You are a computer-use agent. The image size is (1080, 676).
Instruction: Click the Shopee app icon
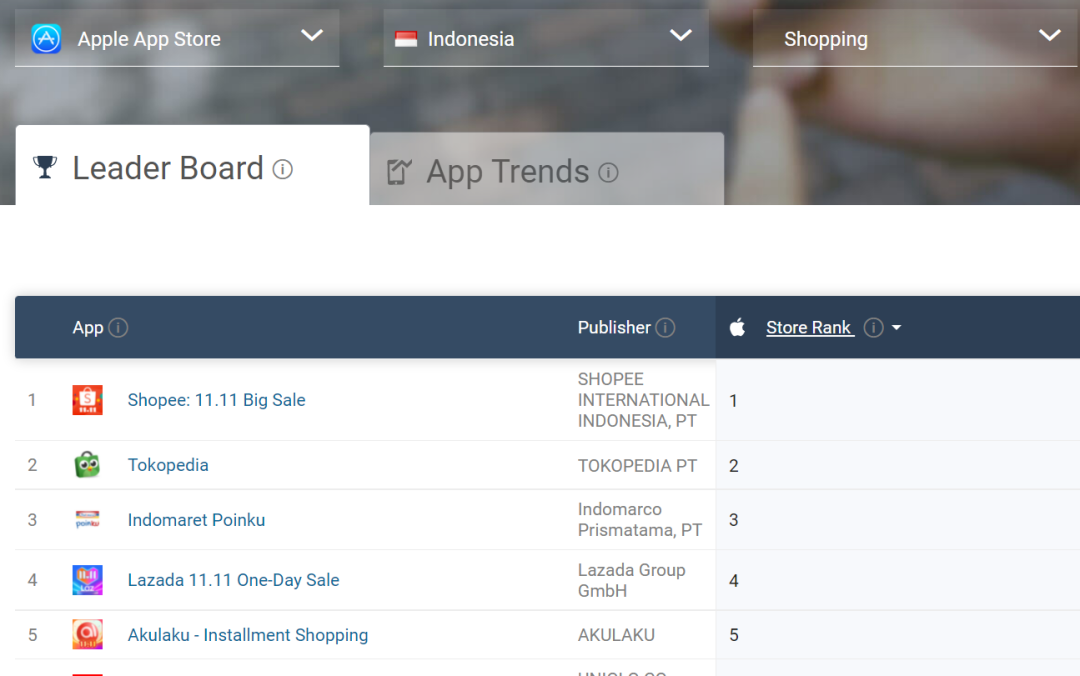click(87, 400)
